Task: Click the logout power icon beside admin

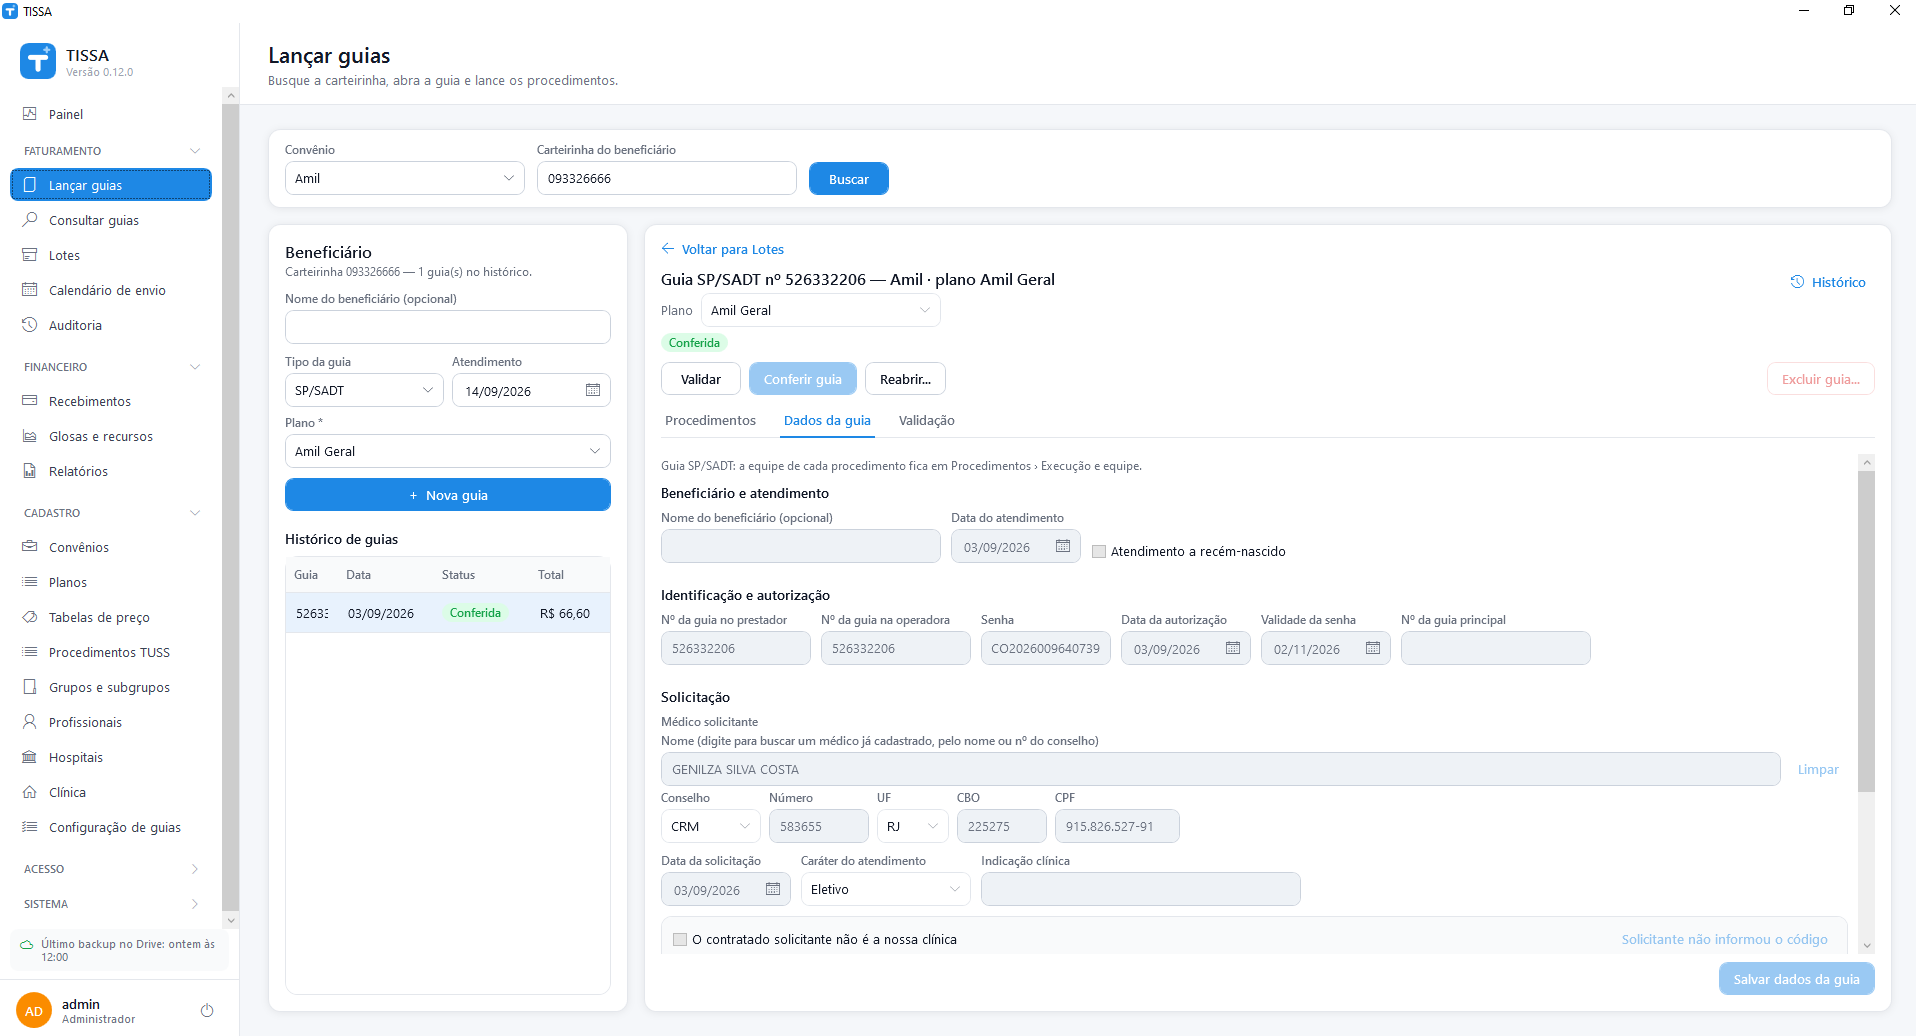Action: [x=207, y=1010]
